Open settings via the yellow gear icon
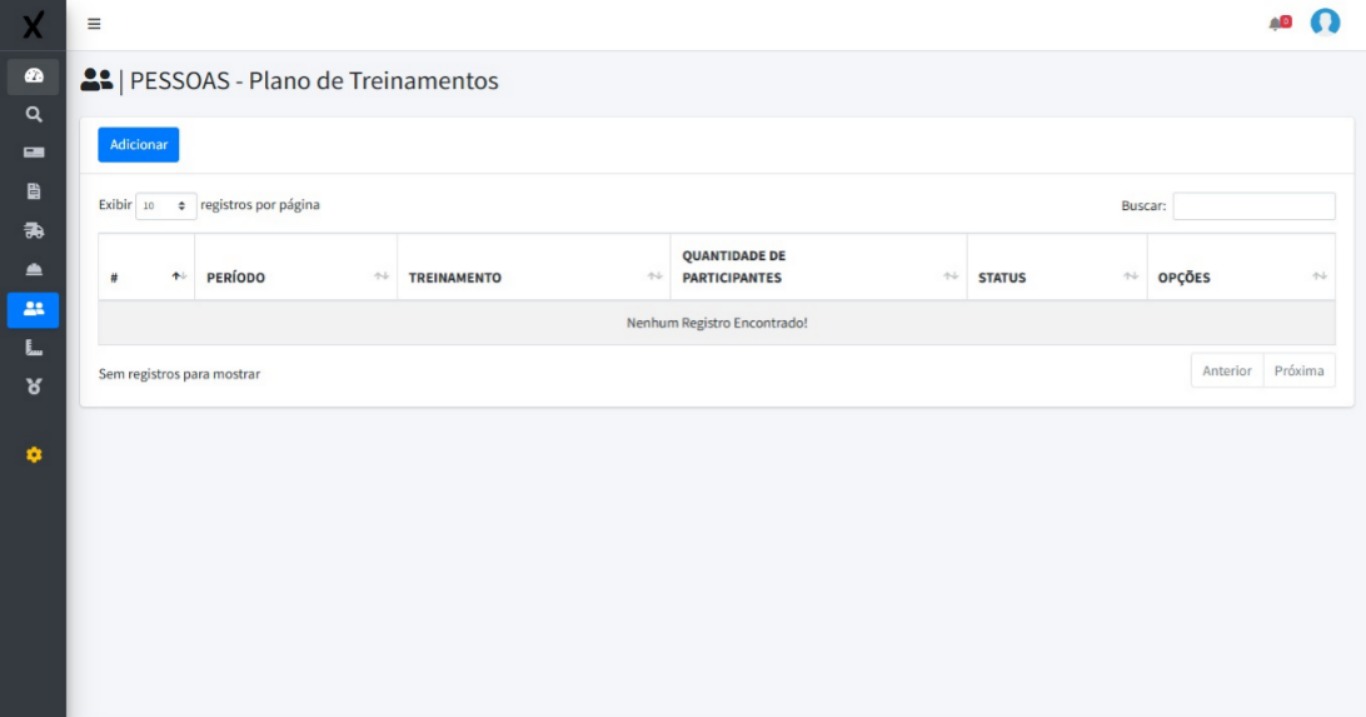The width and height of the screenshot is (1366, 717). pyautogui.click(x=33, y=455)
